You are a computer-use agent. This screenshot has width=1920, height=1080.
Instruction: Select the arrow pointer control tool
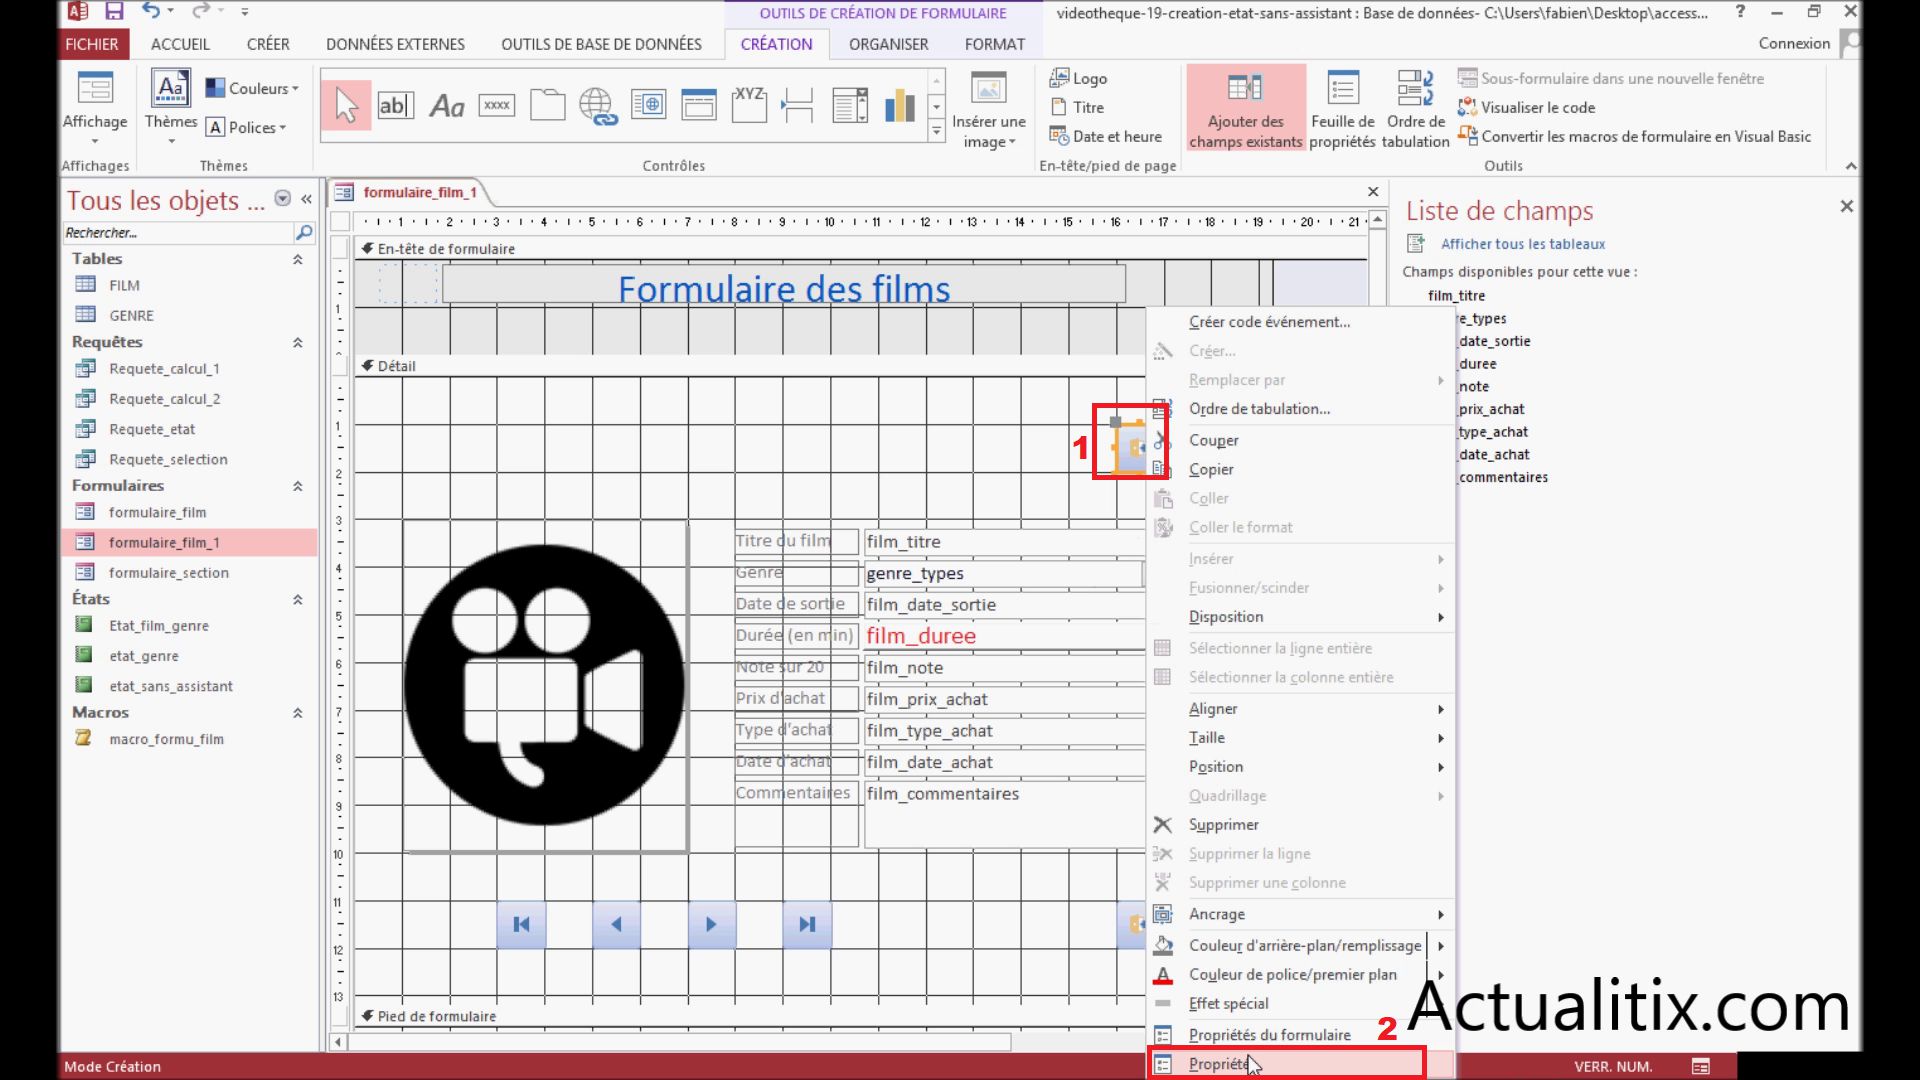(346, 105)
